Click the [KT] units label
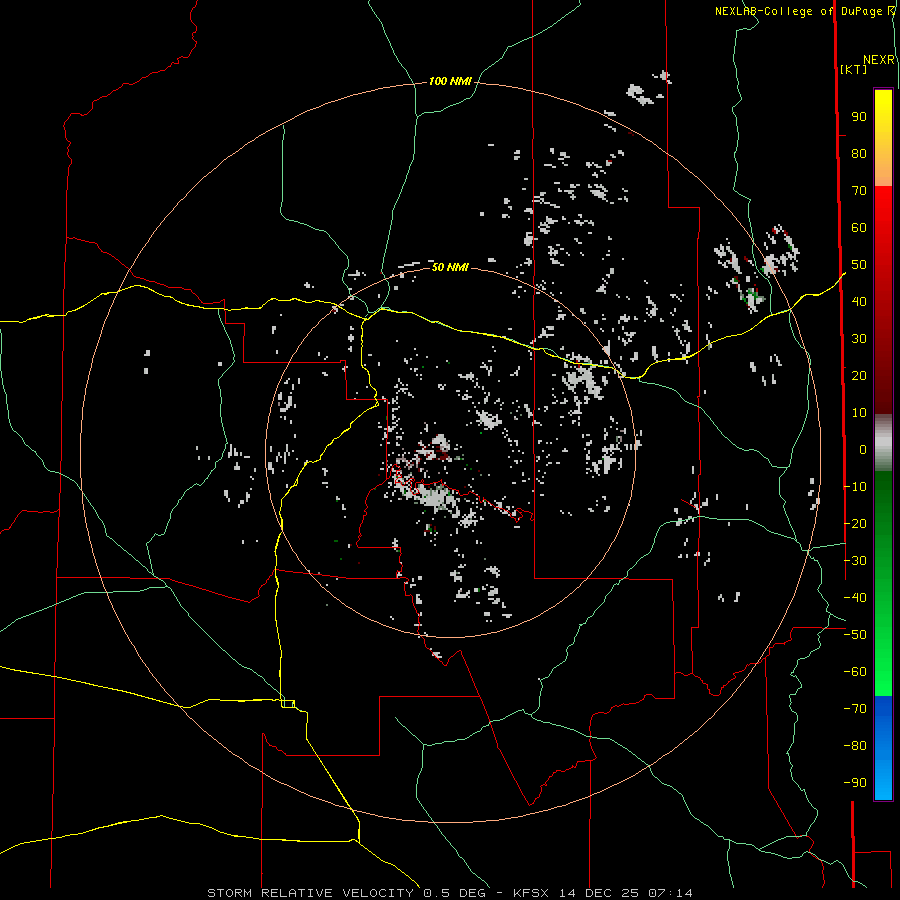Image resolution: width=900 pixels, height=900 pixels. pos(854,69)
